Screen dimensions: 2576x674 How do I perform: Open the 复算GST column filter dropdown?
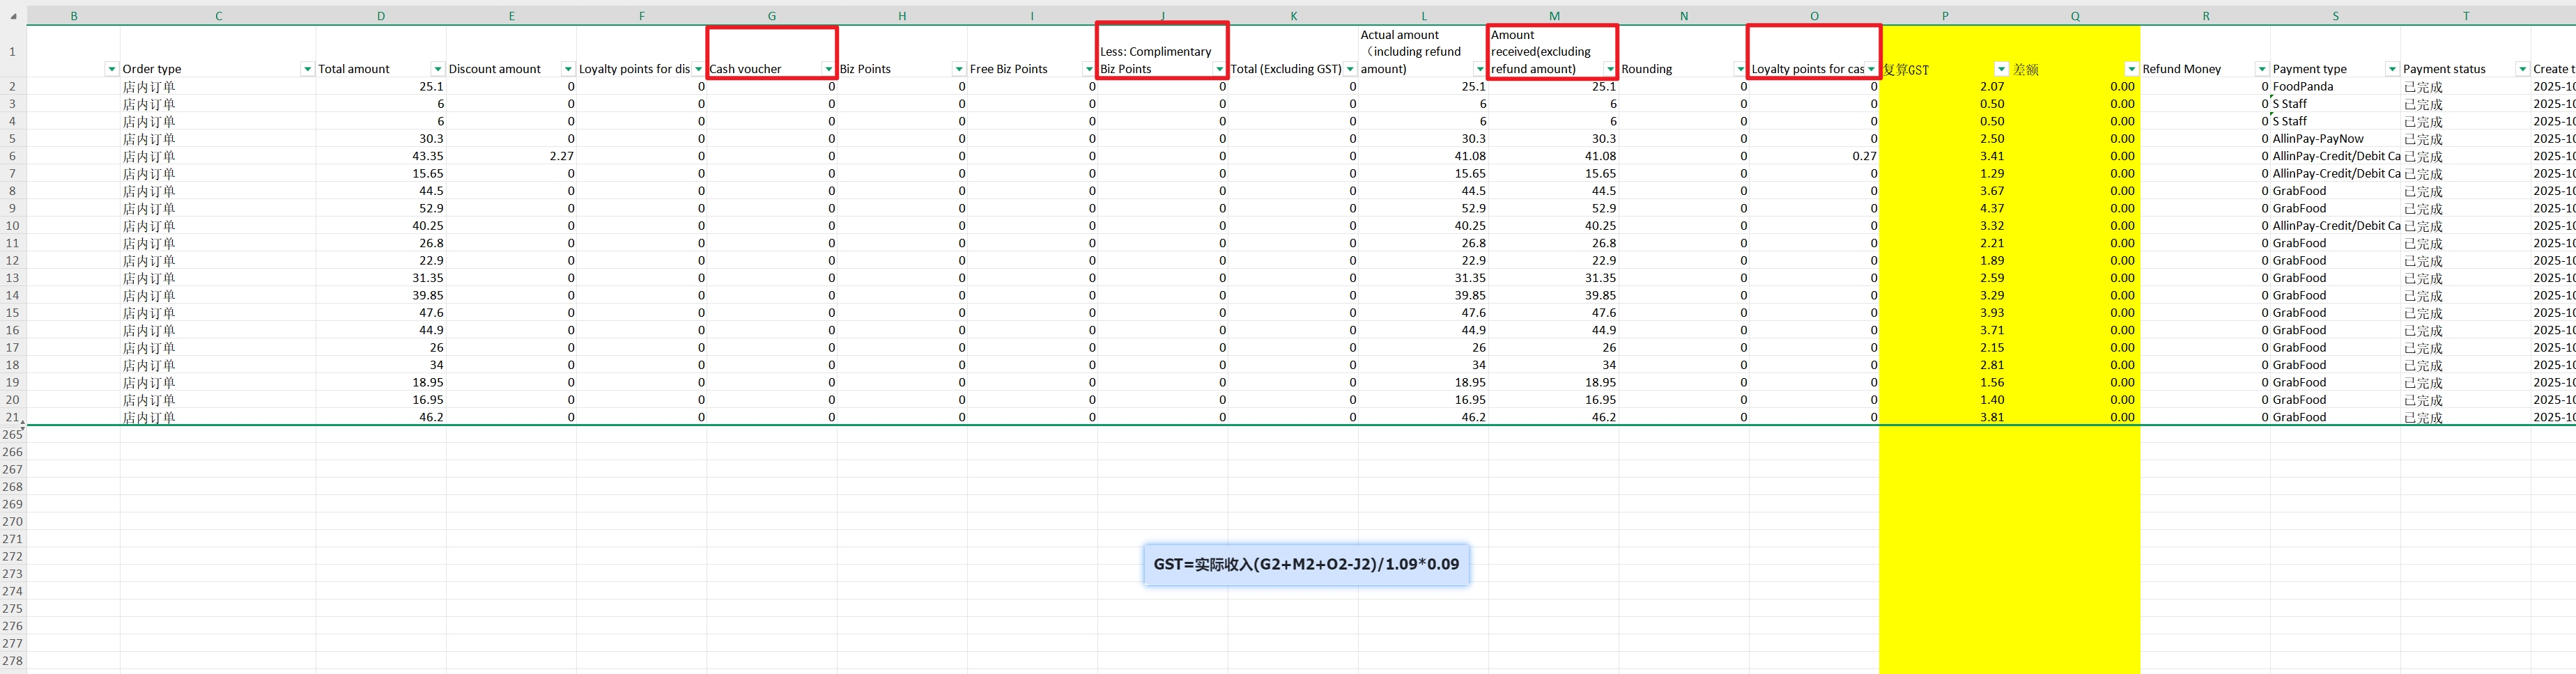click(2000, 69)
